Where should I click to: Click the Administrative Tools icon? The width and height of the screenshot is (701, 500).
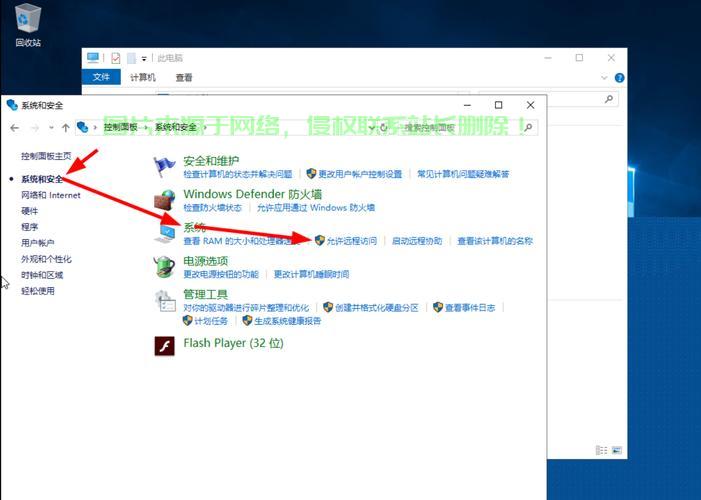(164, 301)
